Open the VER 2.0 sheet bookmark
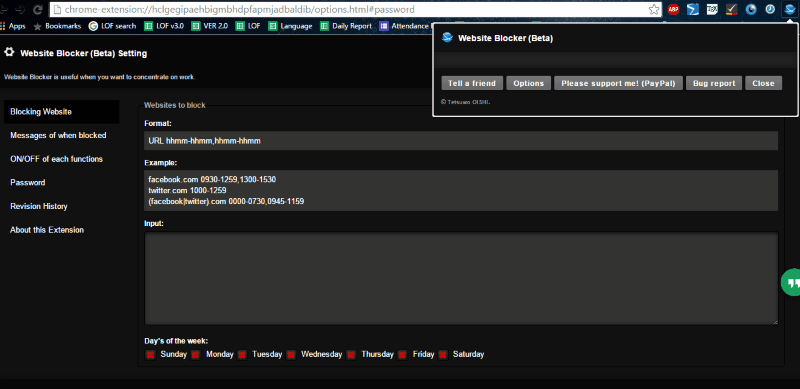The height and width of the screenshot is (389, 800). tap(210, 26)
